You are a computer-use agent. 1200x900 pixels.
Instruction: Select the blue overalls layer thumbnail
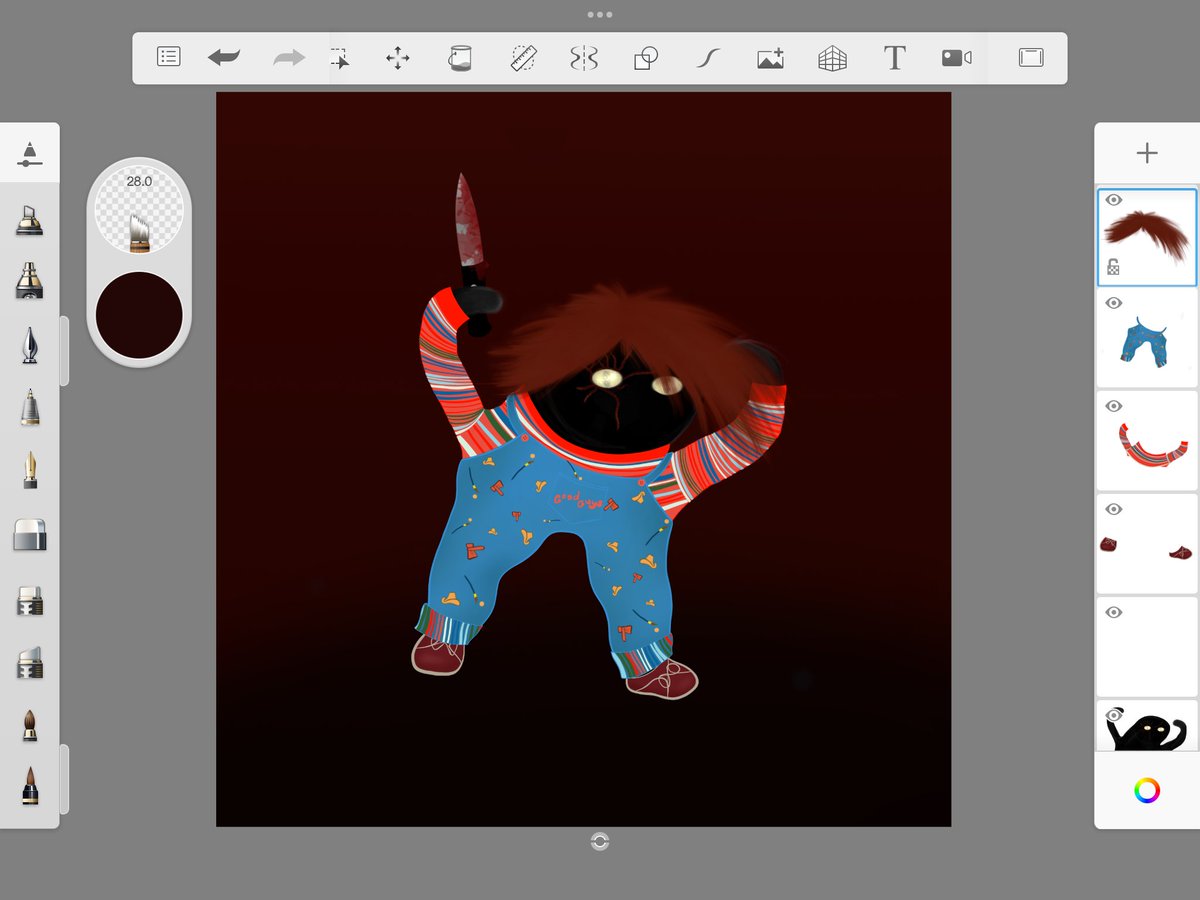point(1147,340)
